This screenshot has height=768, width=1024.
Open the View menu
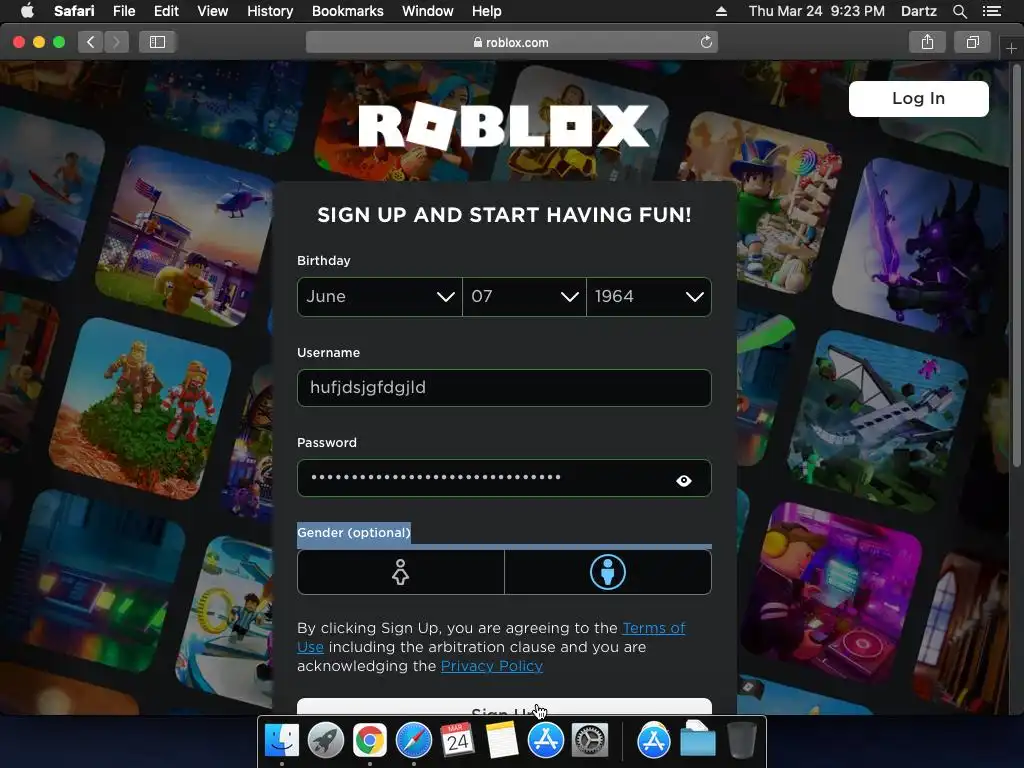pyautogui.click(x=213, y=11)
